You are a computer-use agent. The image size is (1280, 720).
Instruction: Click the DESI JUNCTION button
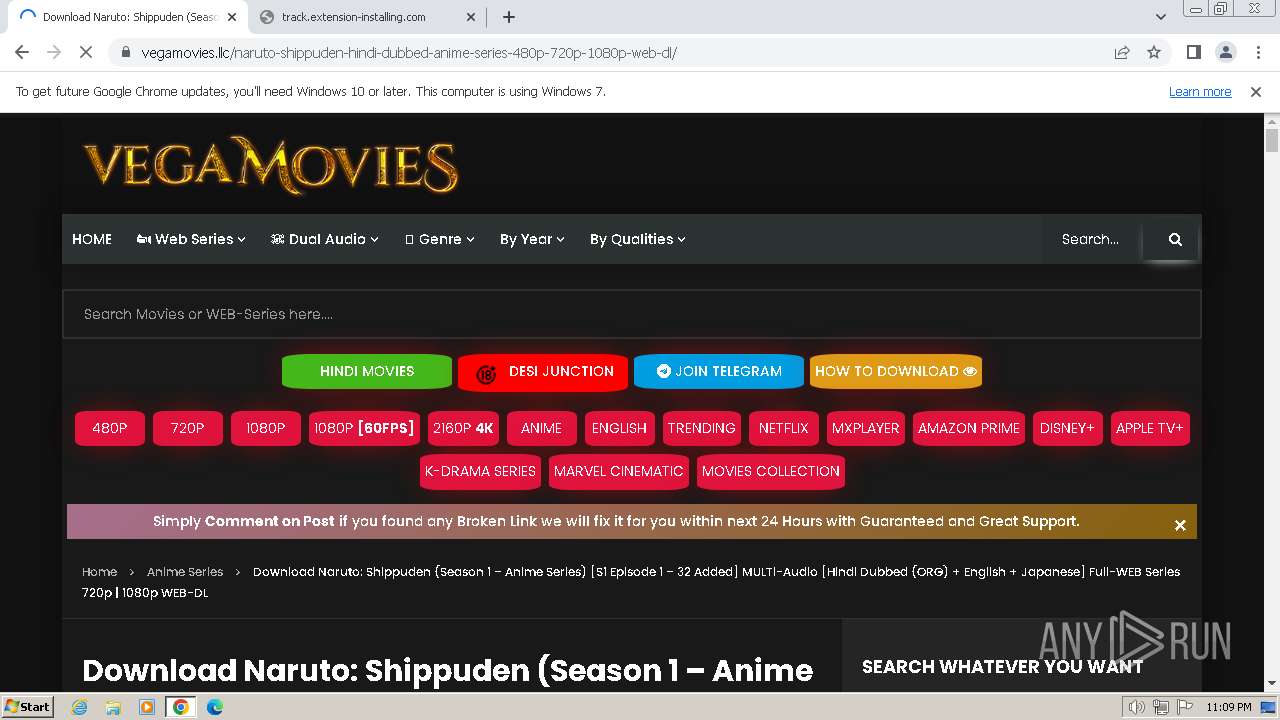543,371
